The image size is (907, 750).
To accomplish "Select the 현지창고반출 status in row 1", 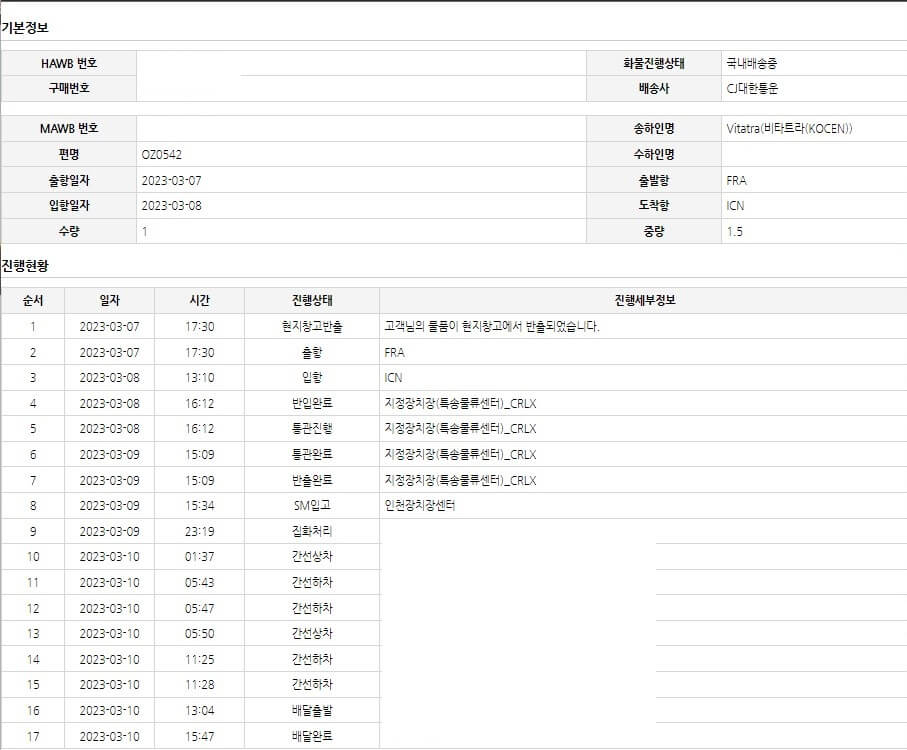I will coord(312,326).
